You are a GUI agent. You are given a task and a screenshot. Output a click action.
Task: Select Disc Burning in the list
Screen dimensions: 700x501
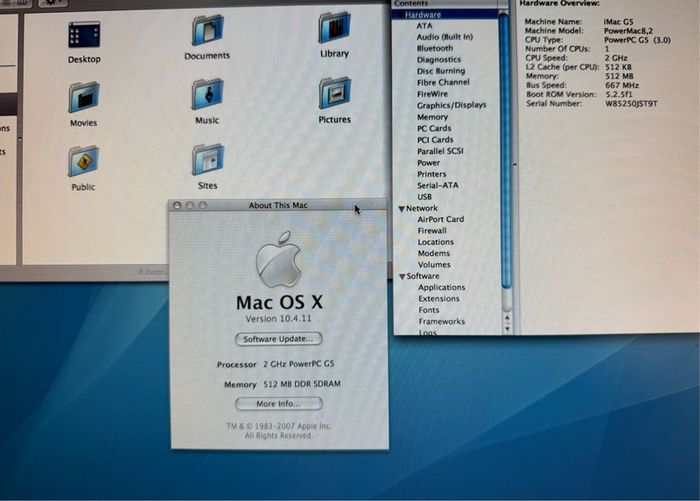tap(441, 71)
